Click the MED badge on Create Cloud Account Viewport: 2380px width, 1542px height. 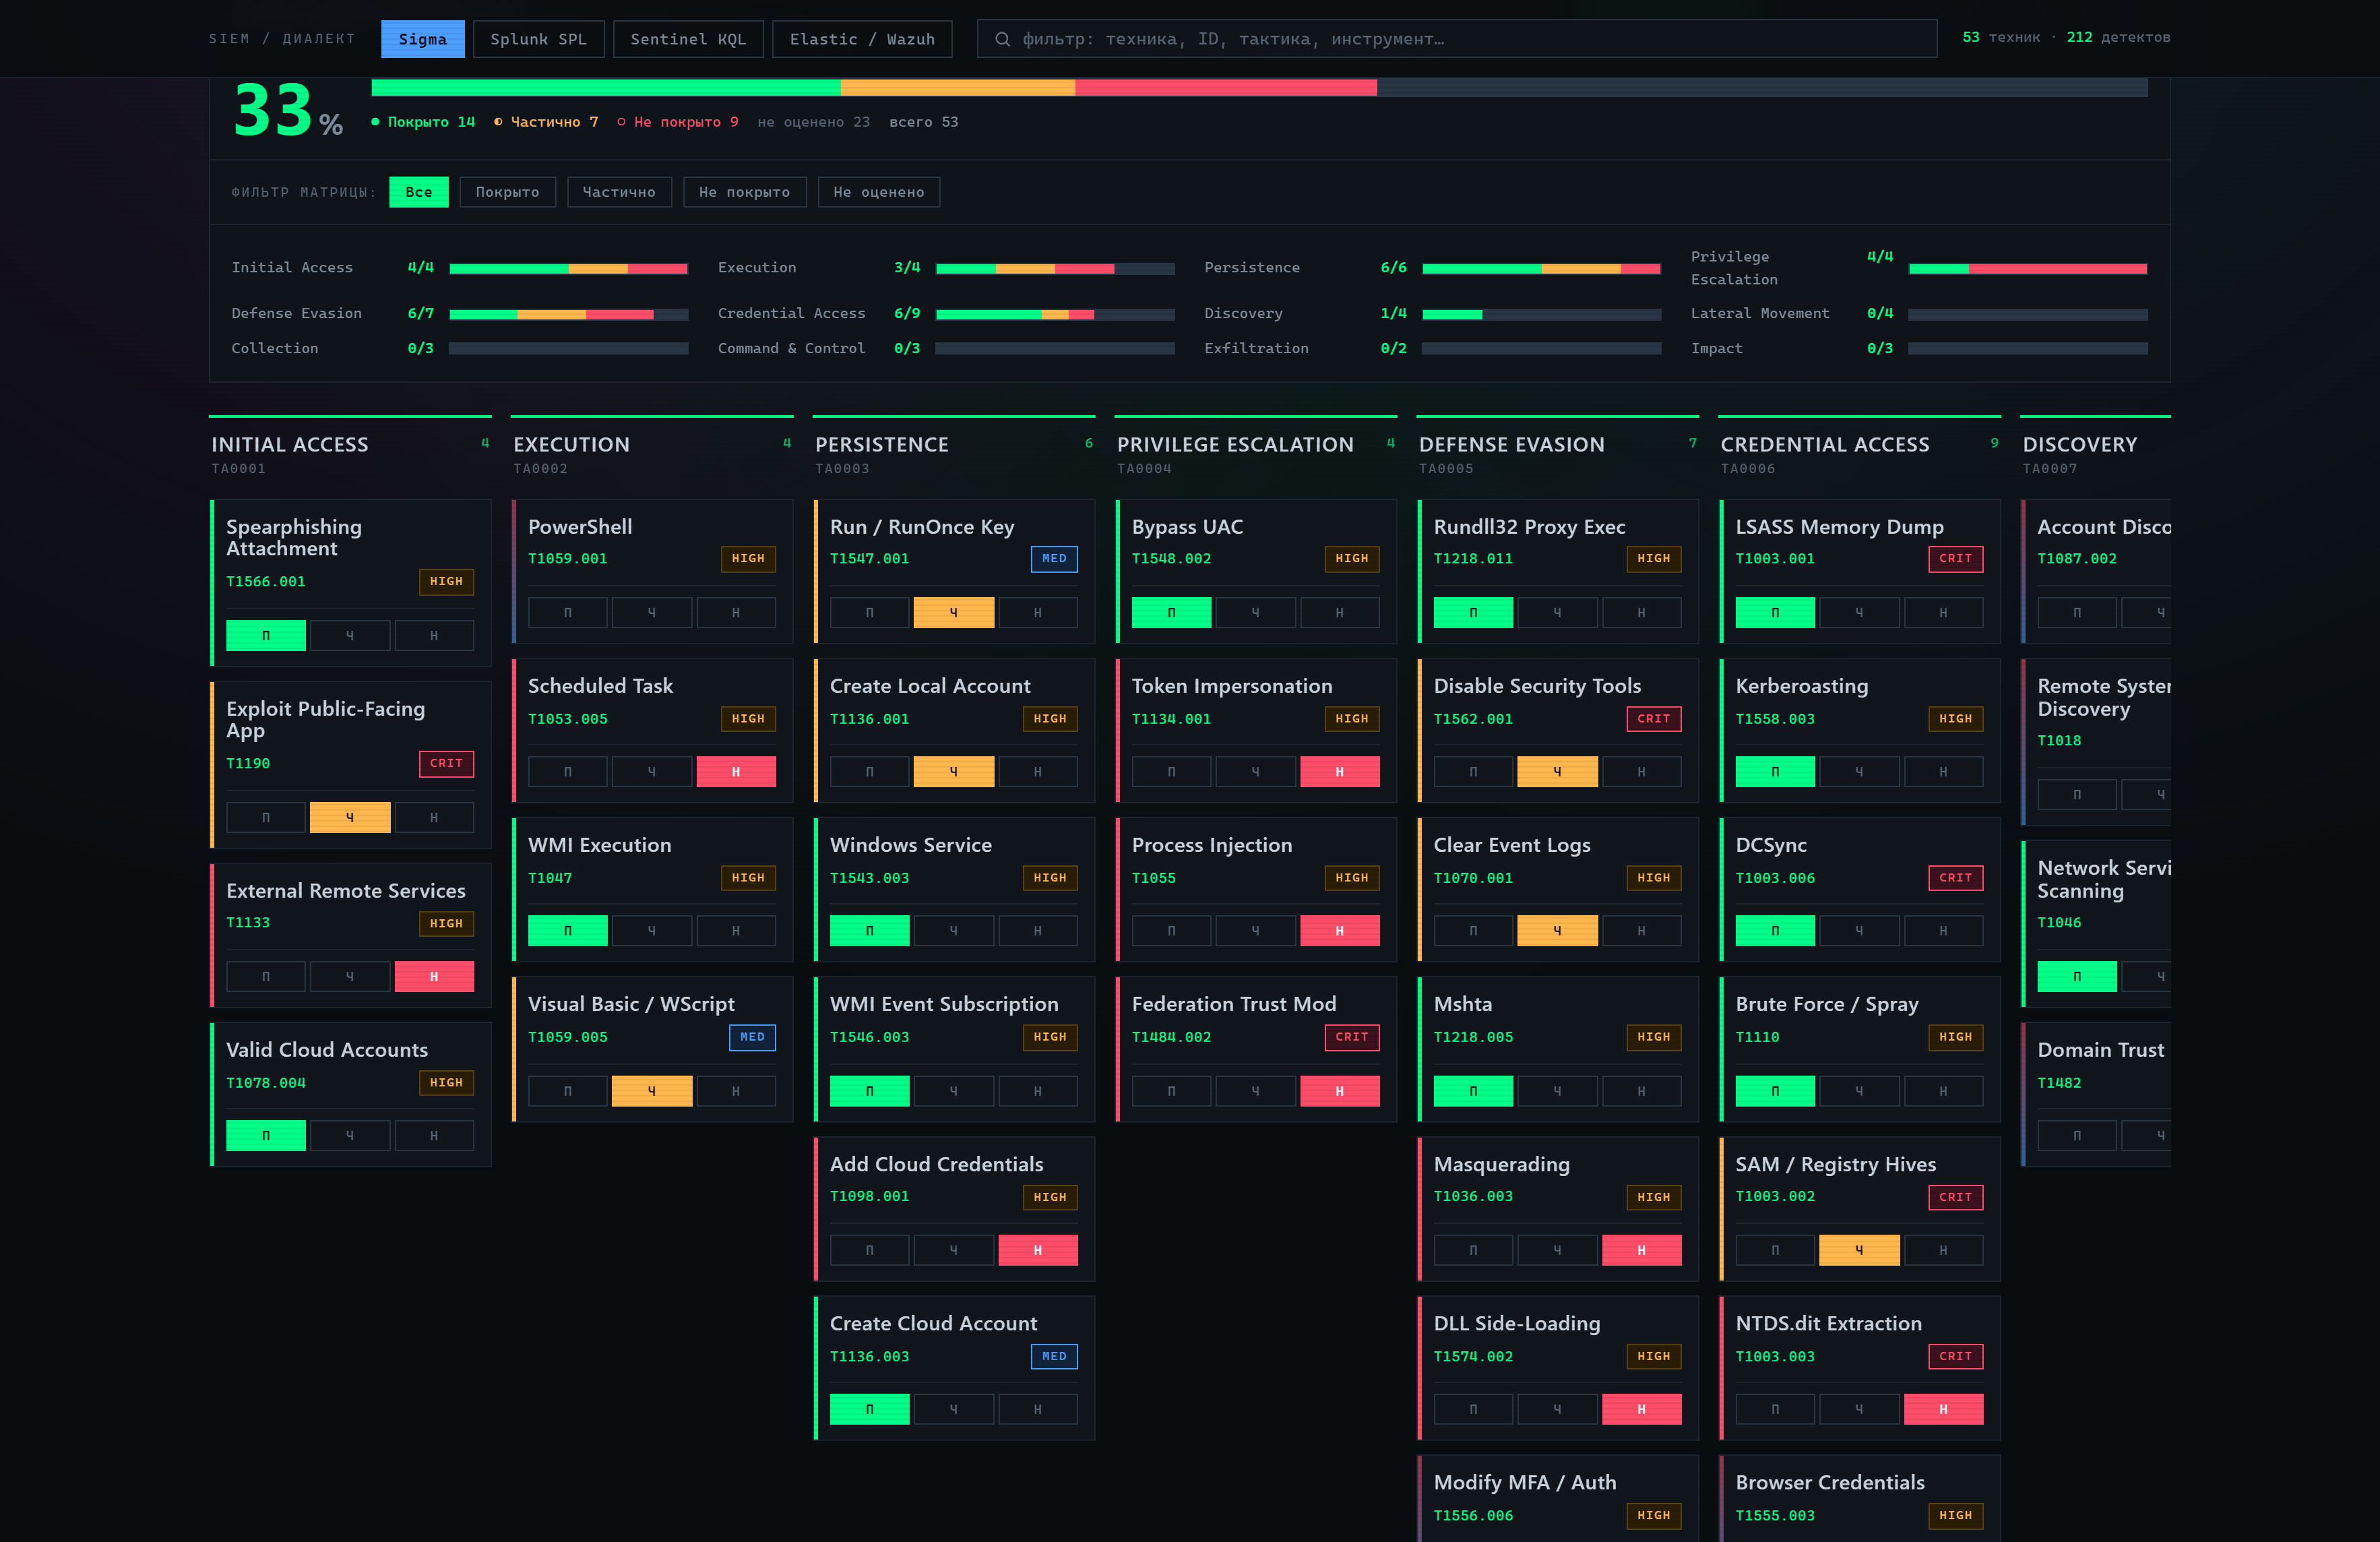point(1054,1357)
